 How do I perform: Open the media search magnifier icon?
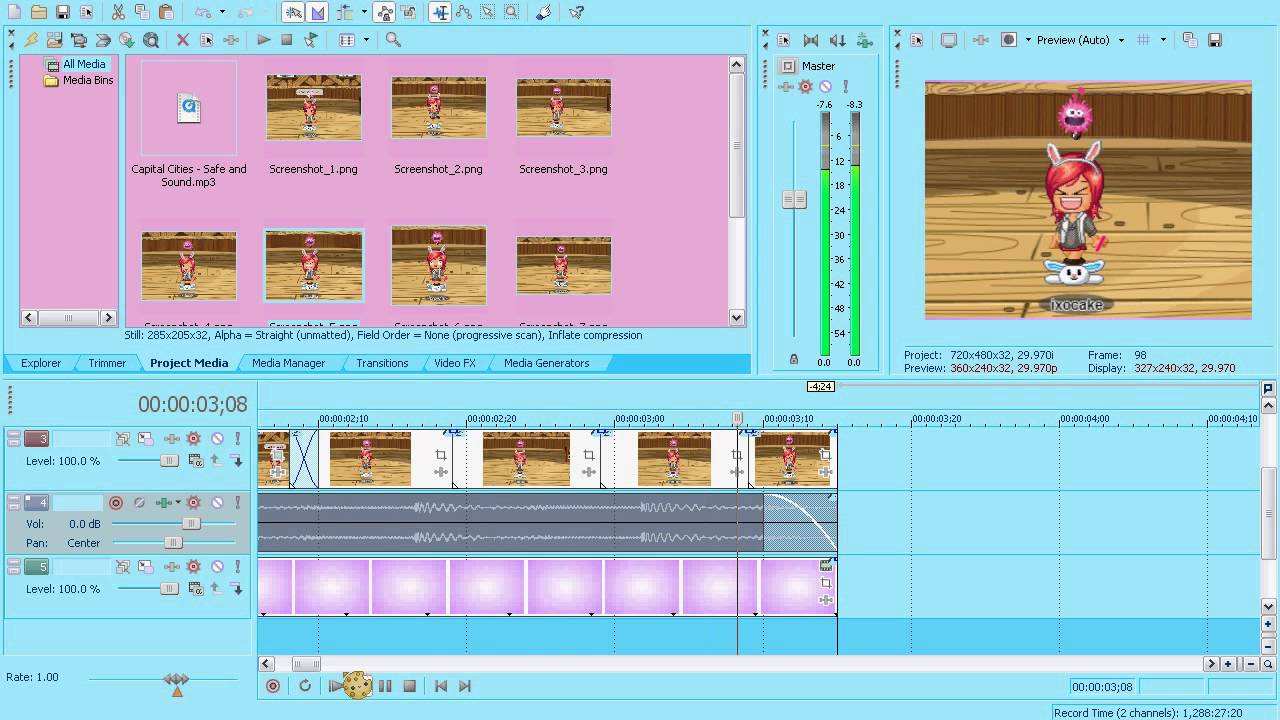coord(393,40)
